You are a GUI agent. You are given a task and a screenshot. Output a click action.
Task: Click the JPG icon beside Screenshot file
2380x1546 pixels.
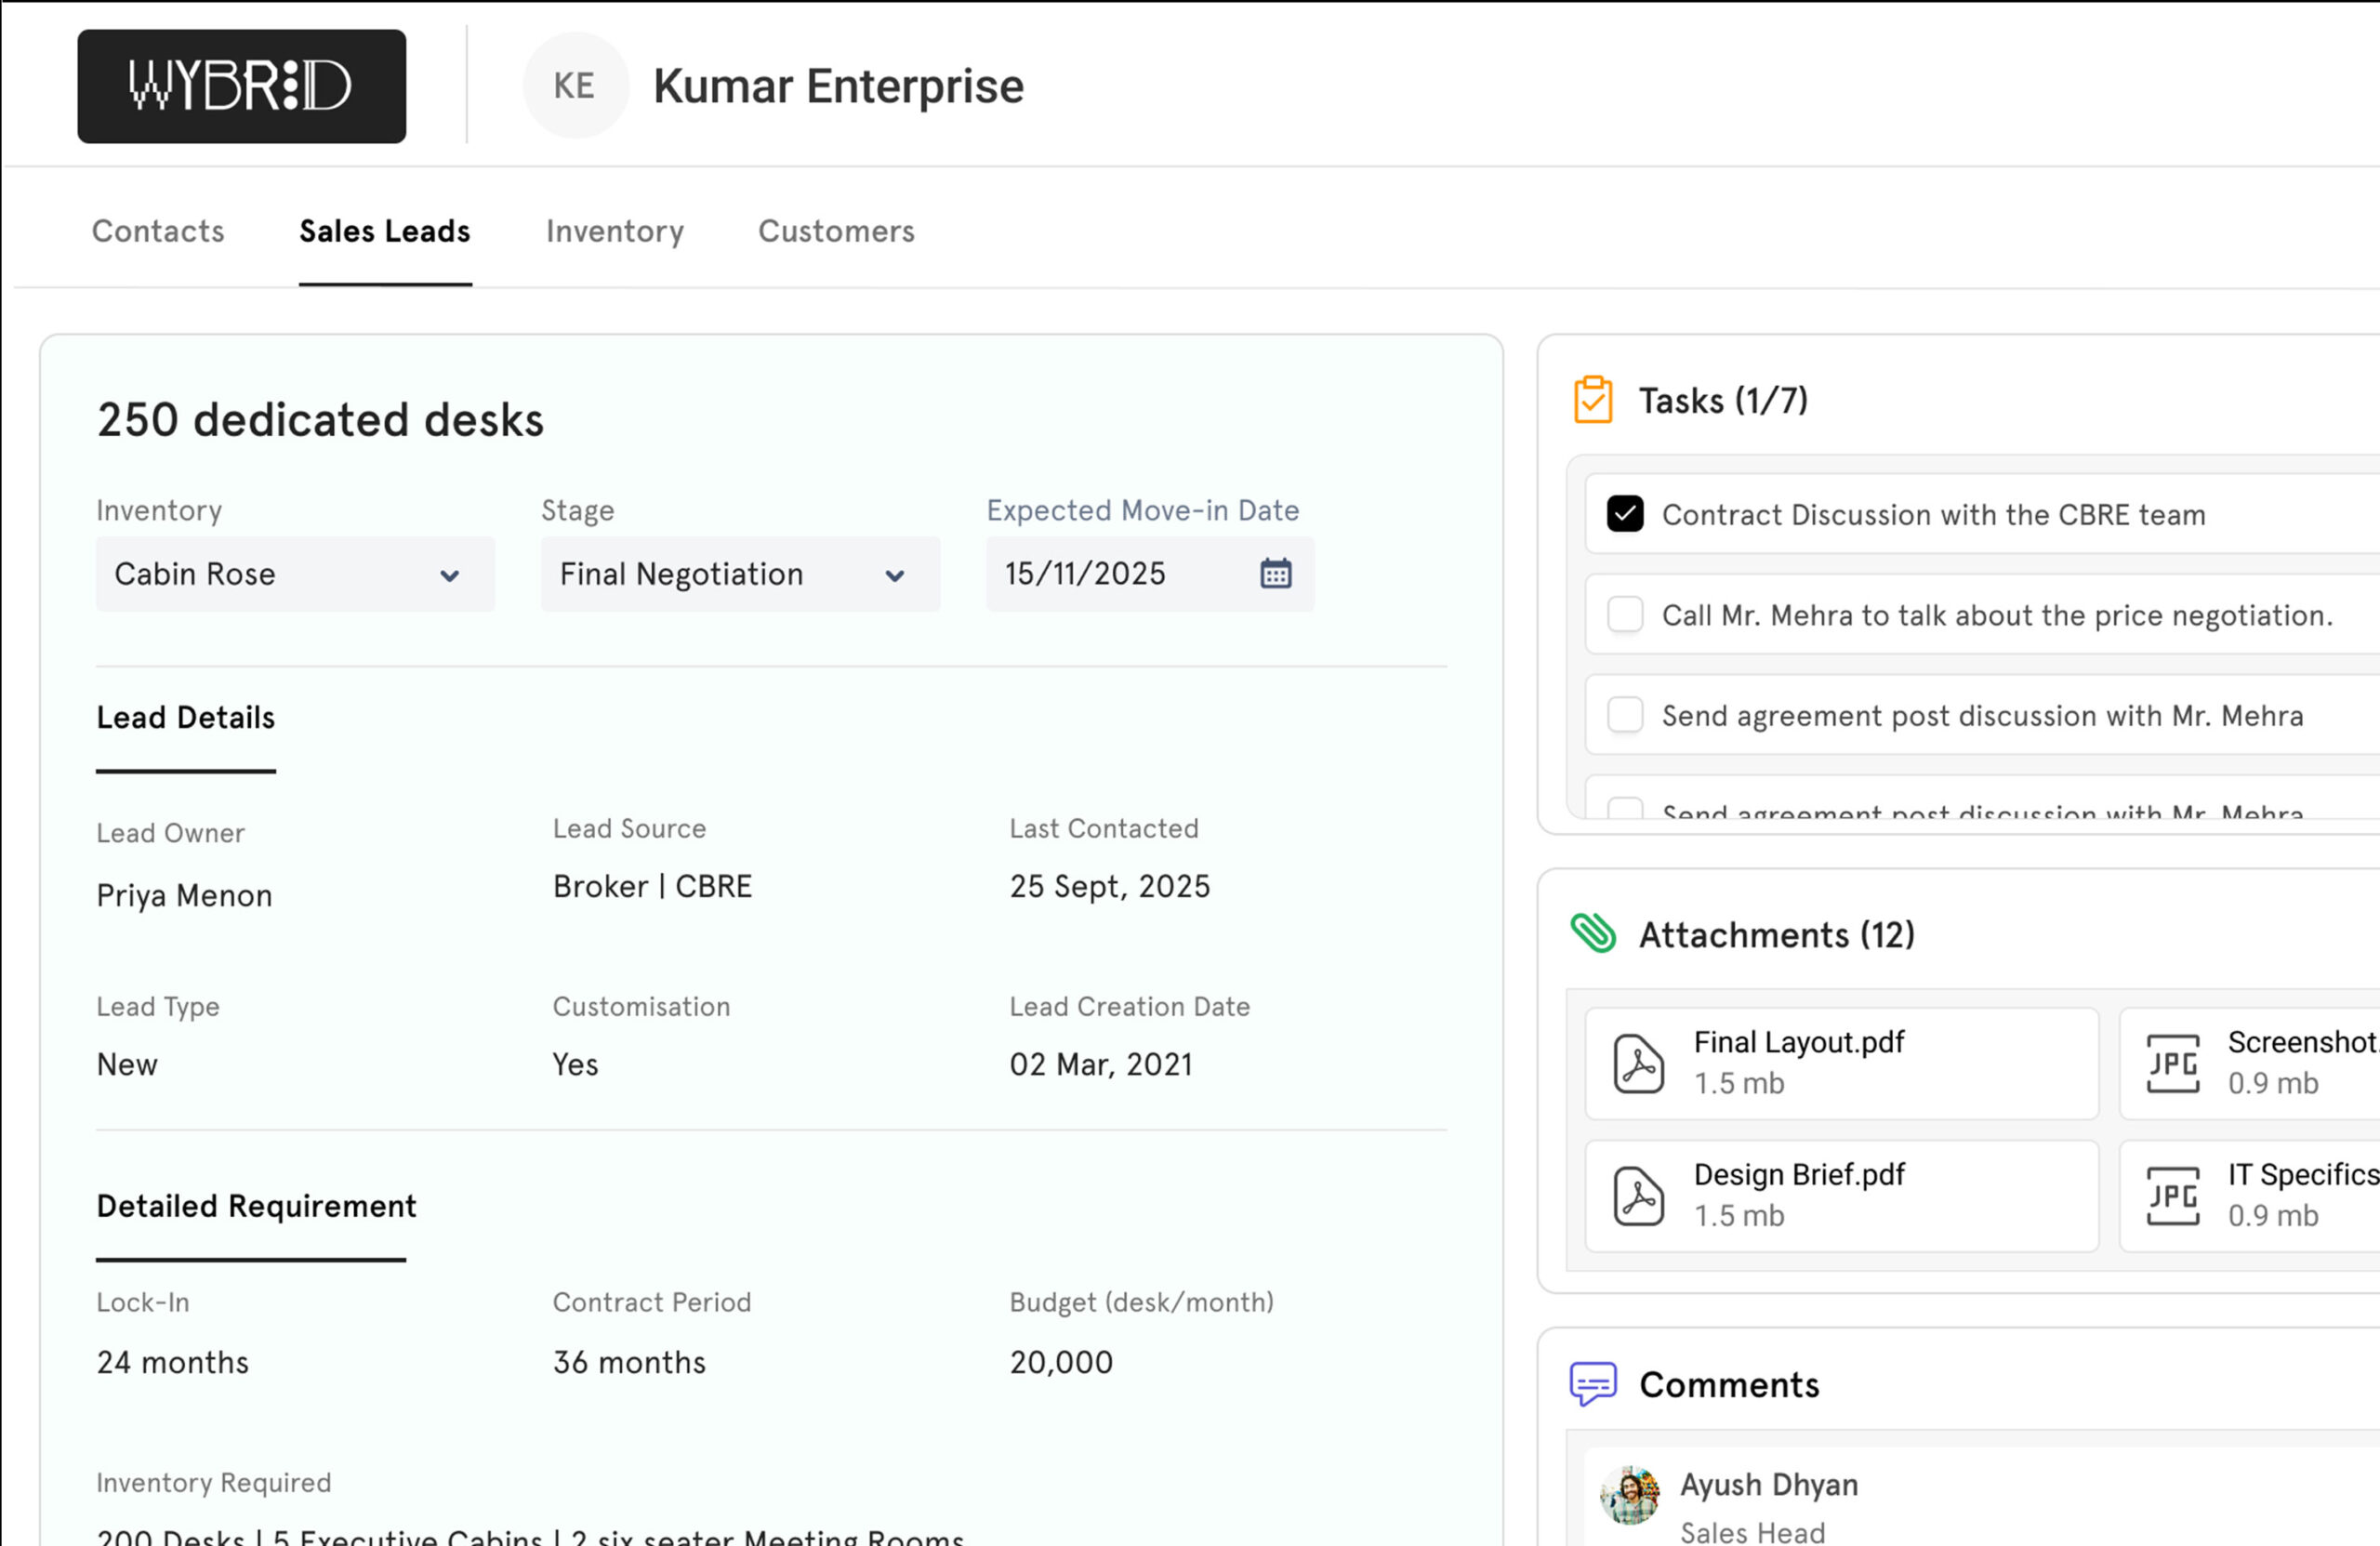(x=2172, y=1063)
